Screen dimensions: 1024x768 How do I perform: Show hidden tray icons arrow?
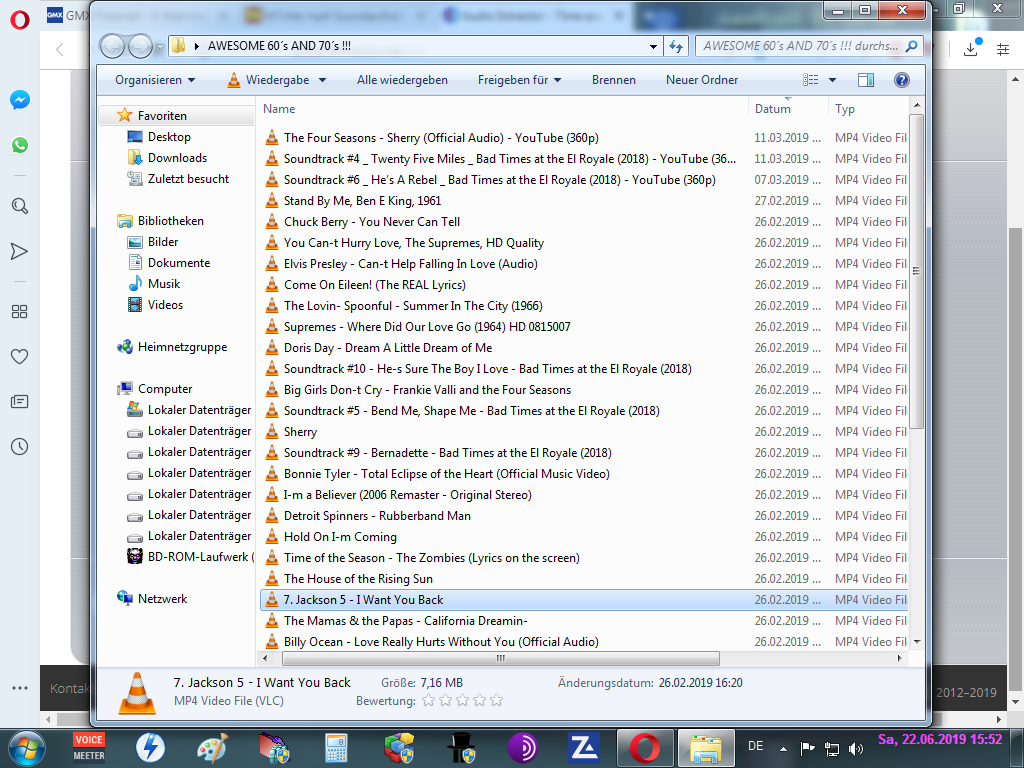click(x=783, y=748)
